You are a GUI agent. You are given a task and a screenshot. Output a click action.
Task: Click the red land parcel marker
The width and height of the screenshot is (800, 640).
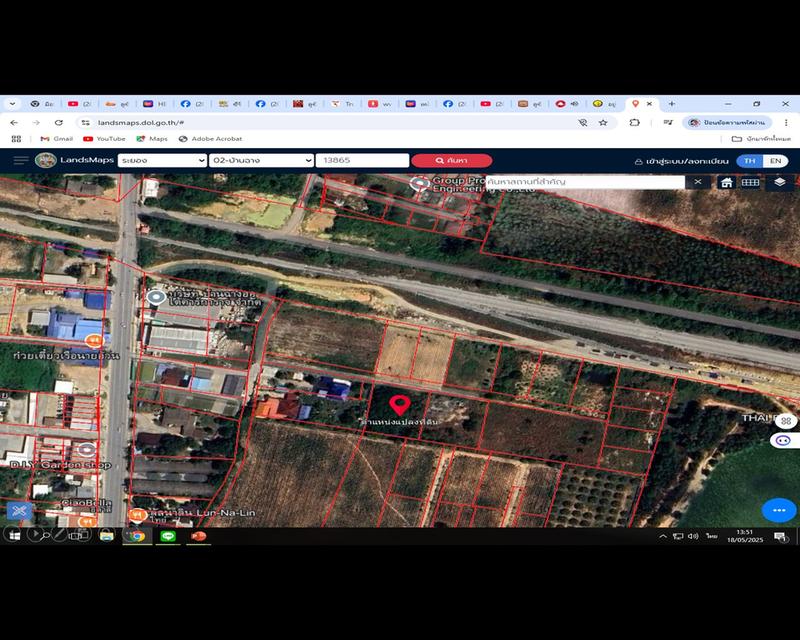coord(400,405)
